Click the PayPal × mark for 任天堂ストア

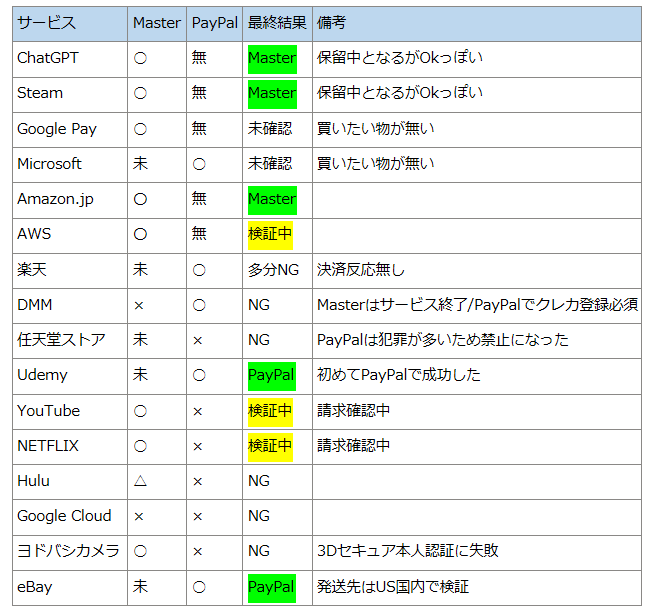[198, 340]
